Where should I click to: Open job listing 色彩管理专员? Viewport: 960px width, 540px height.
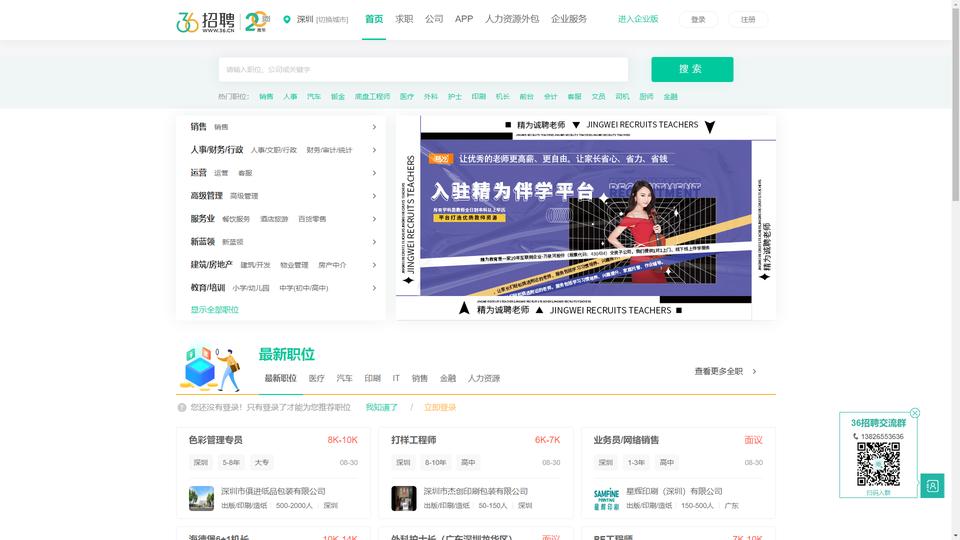[x=216, y=440]
